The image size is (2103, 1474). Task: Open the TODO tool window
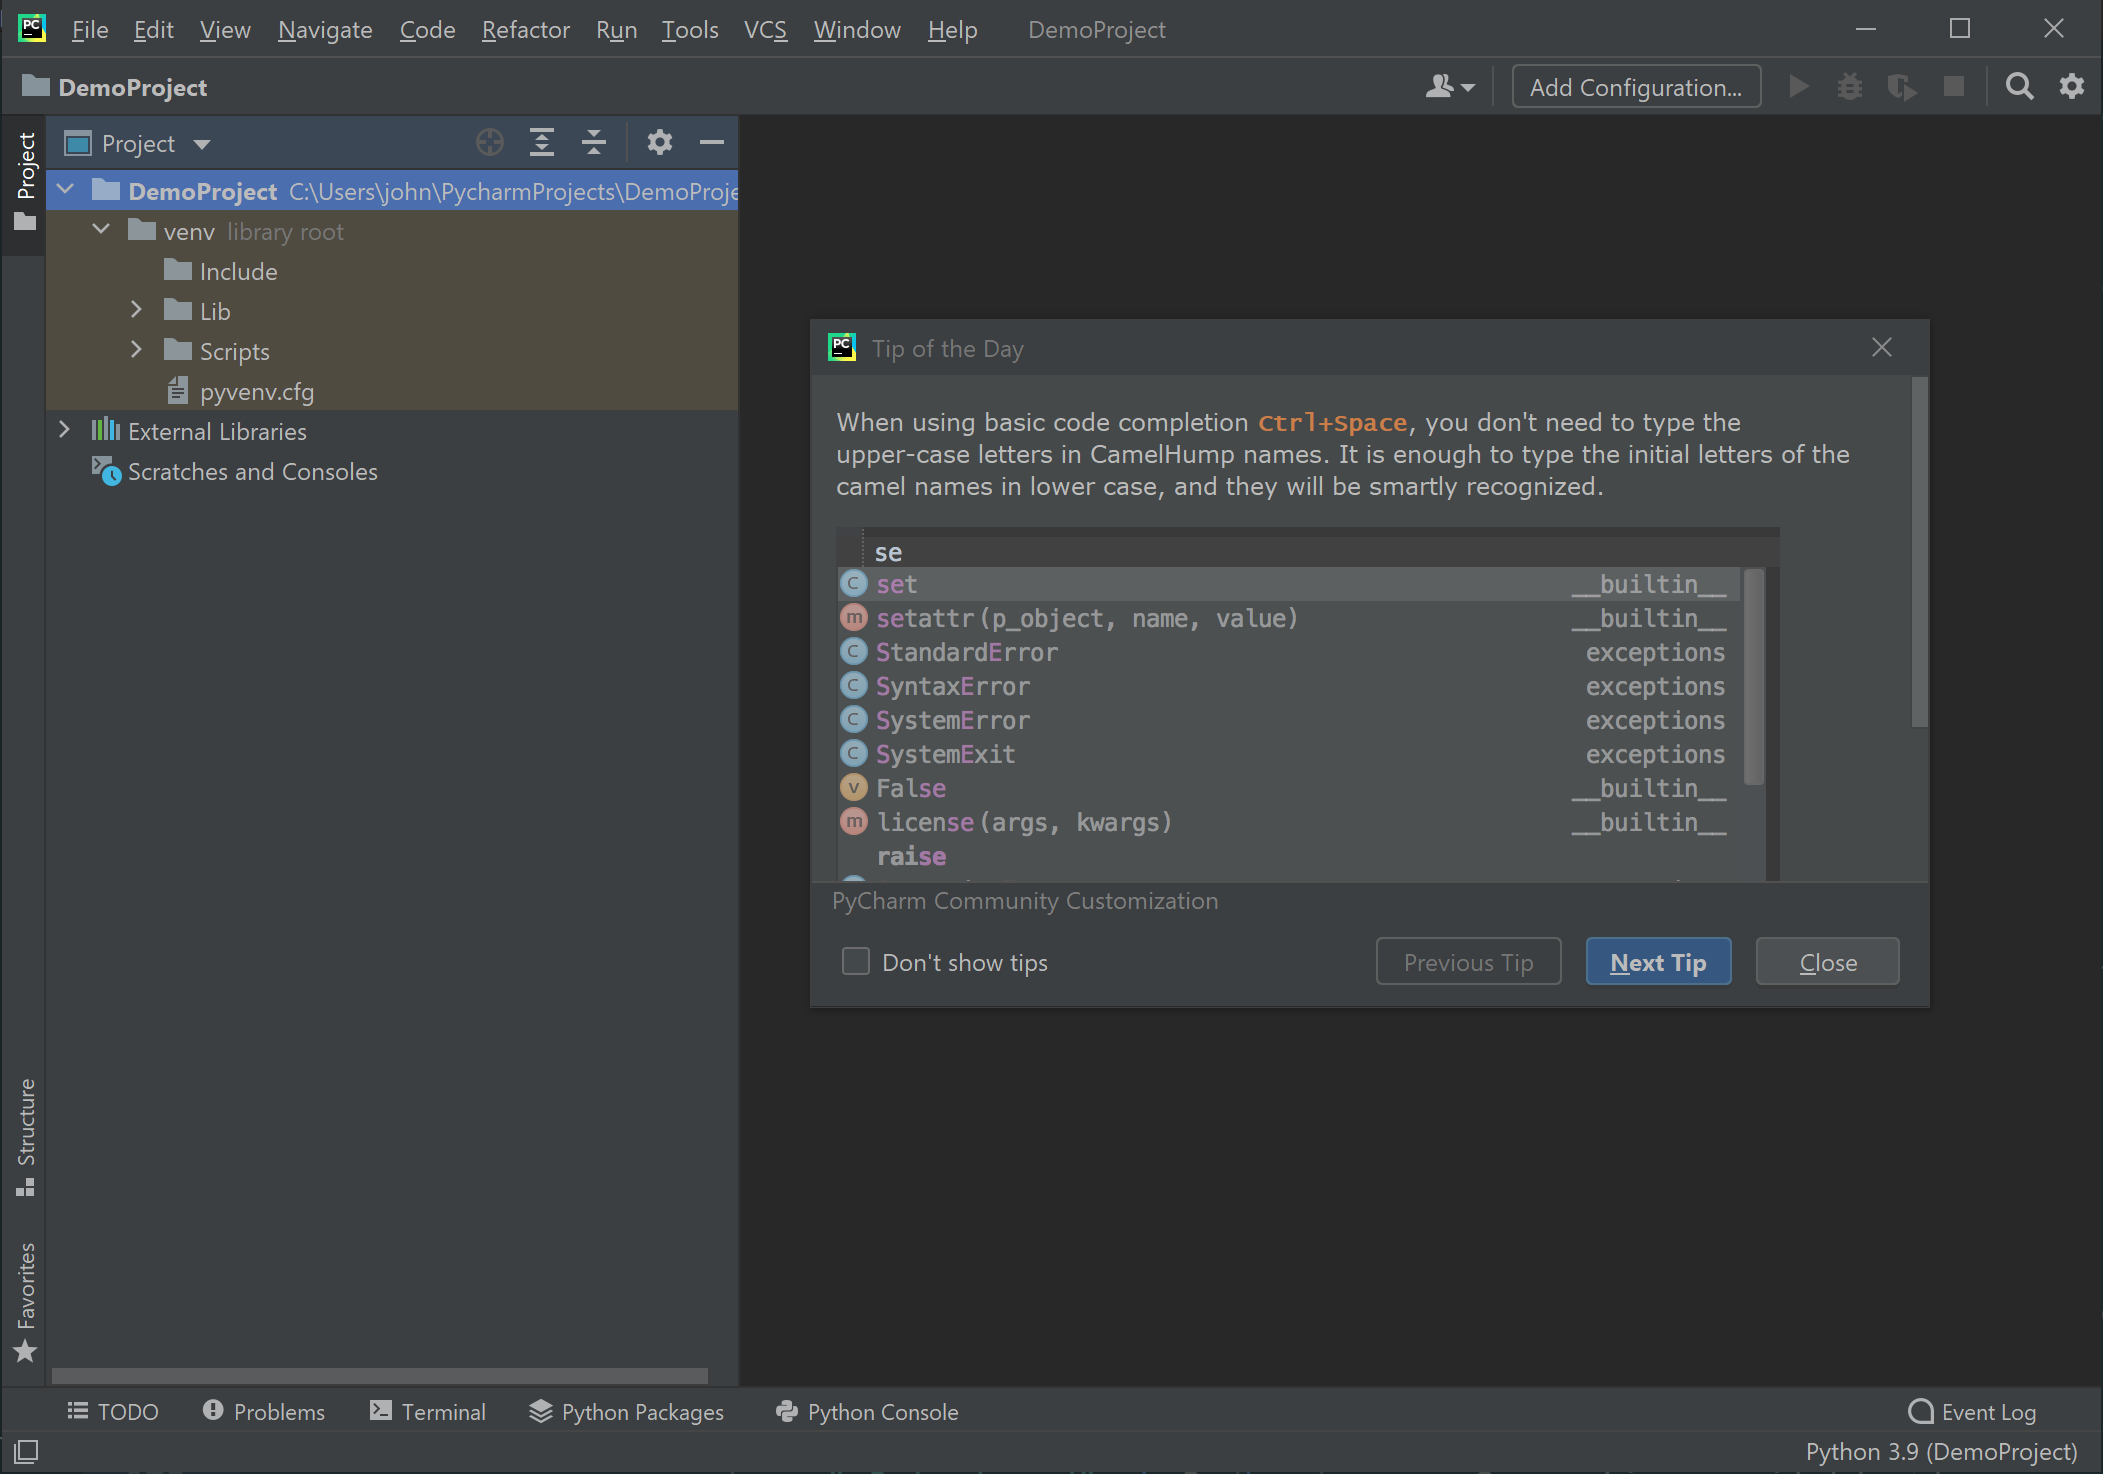[113, 1411]
